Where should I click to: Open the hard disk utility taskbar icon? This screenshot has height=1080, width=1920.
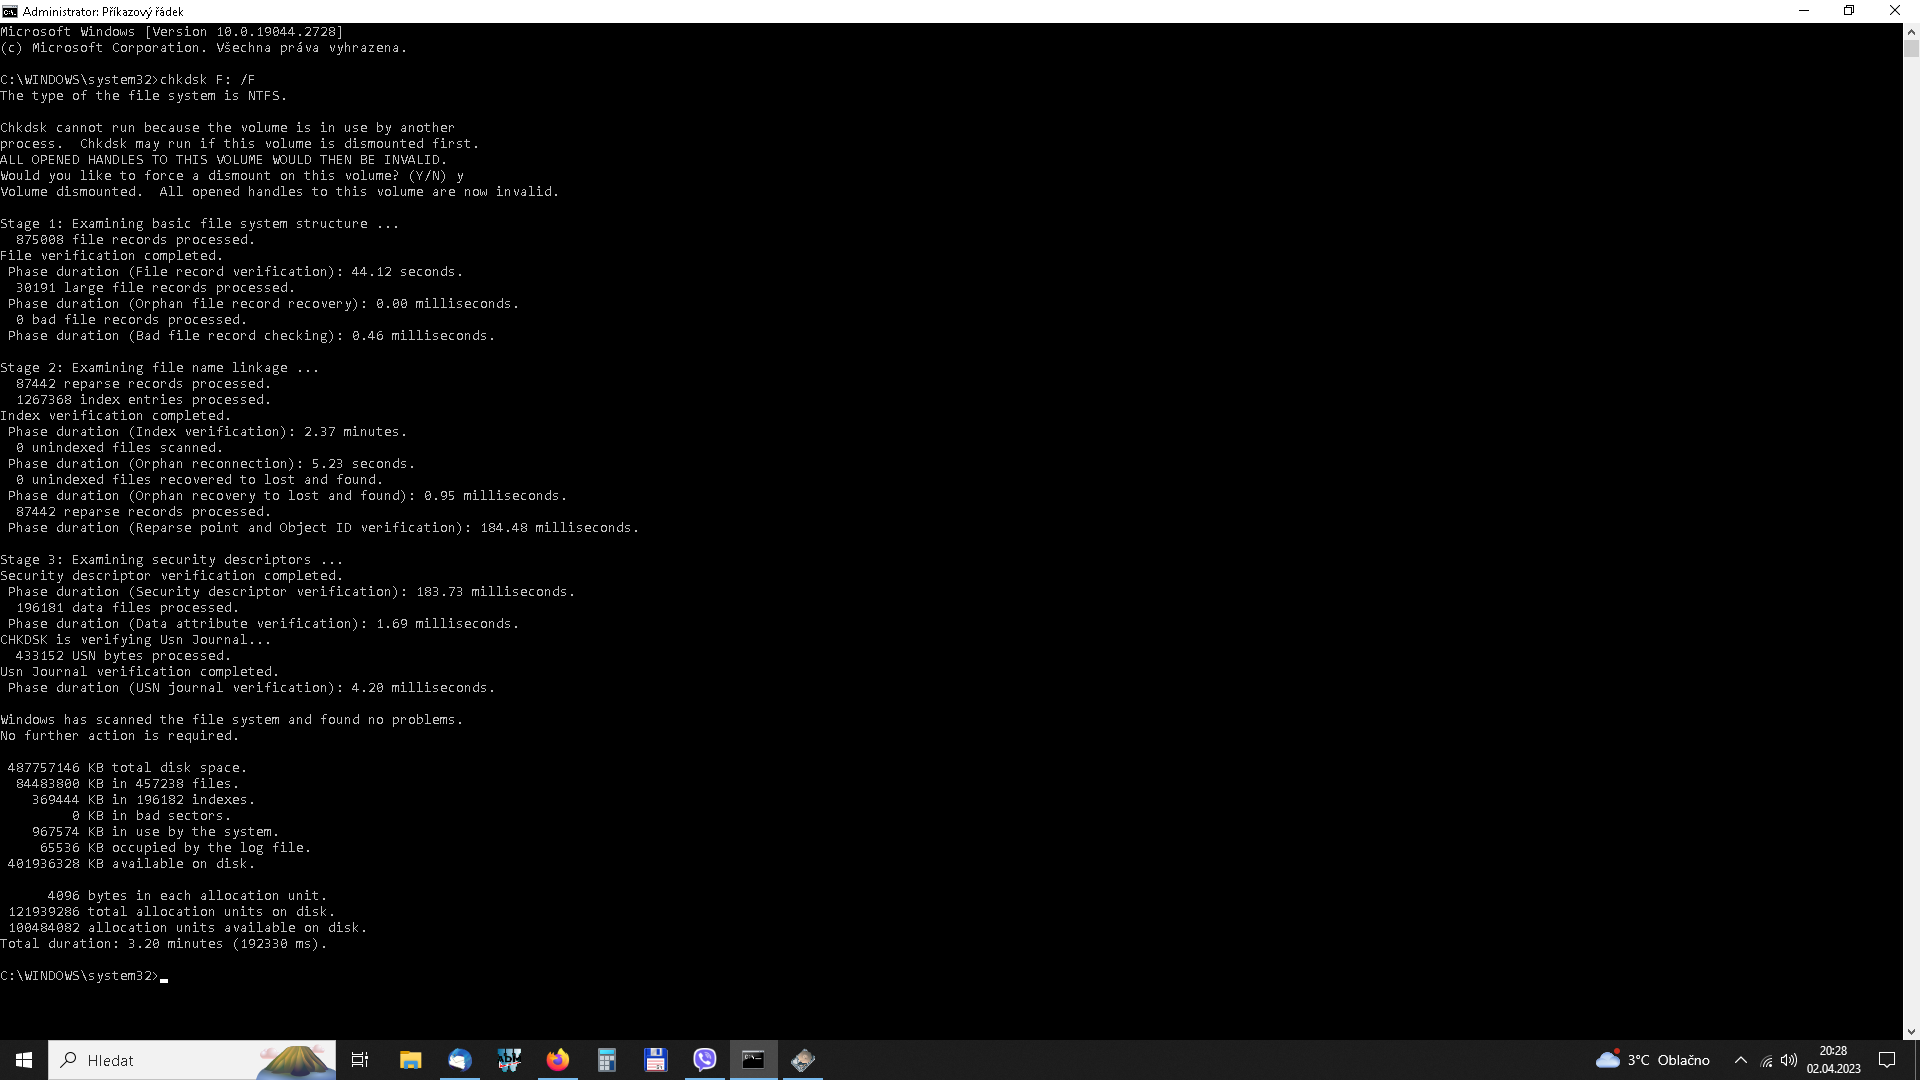coord(802,1060)
